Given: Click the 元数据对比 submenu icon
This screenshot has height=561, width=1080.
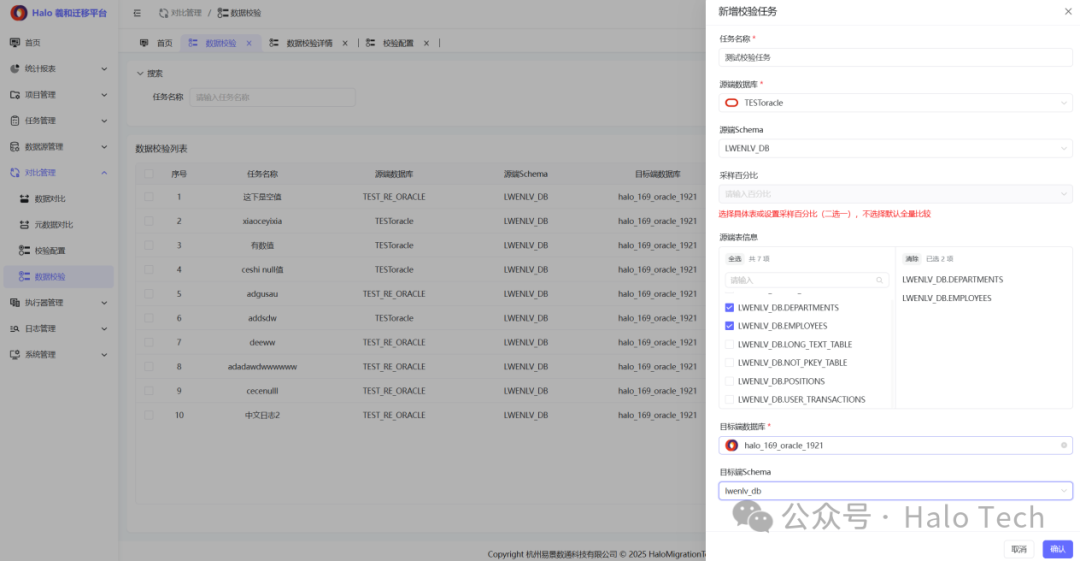Looking at the screenshot, I should 24,225.
